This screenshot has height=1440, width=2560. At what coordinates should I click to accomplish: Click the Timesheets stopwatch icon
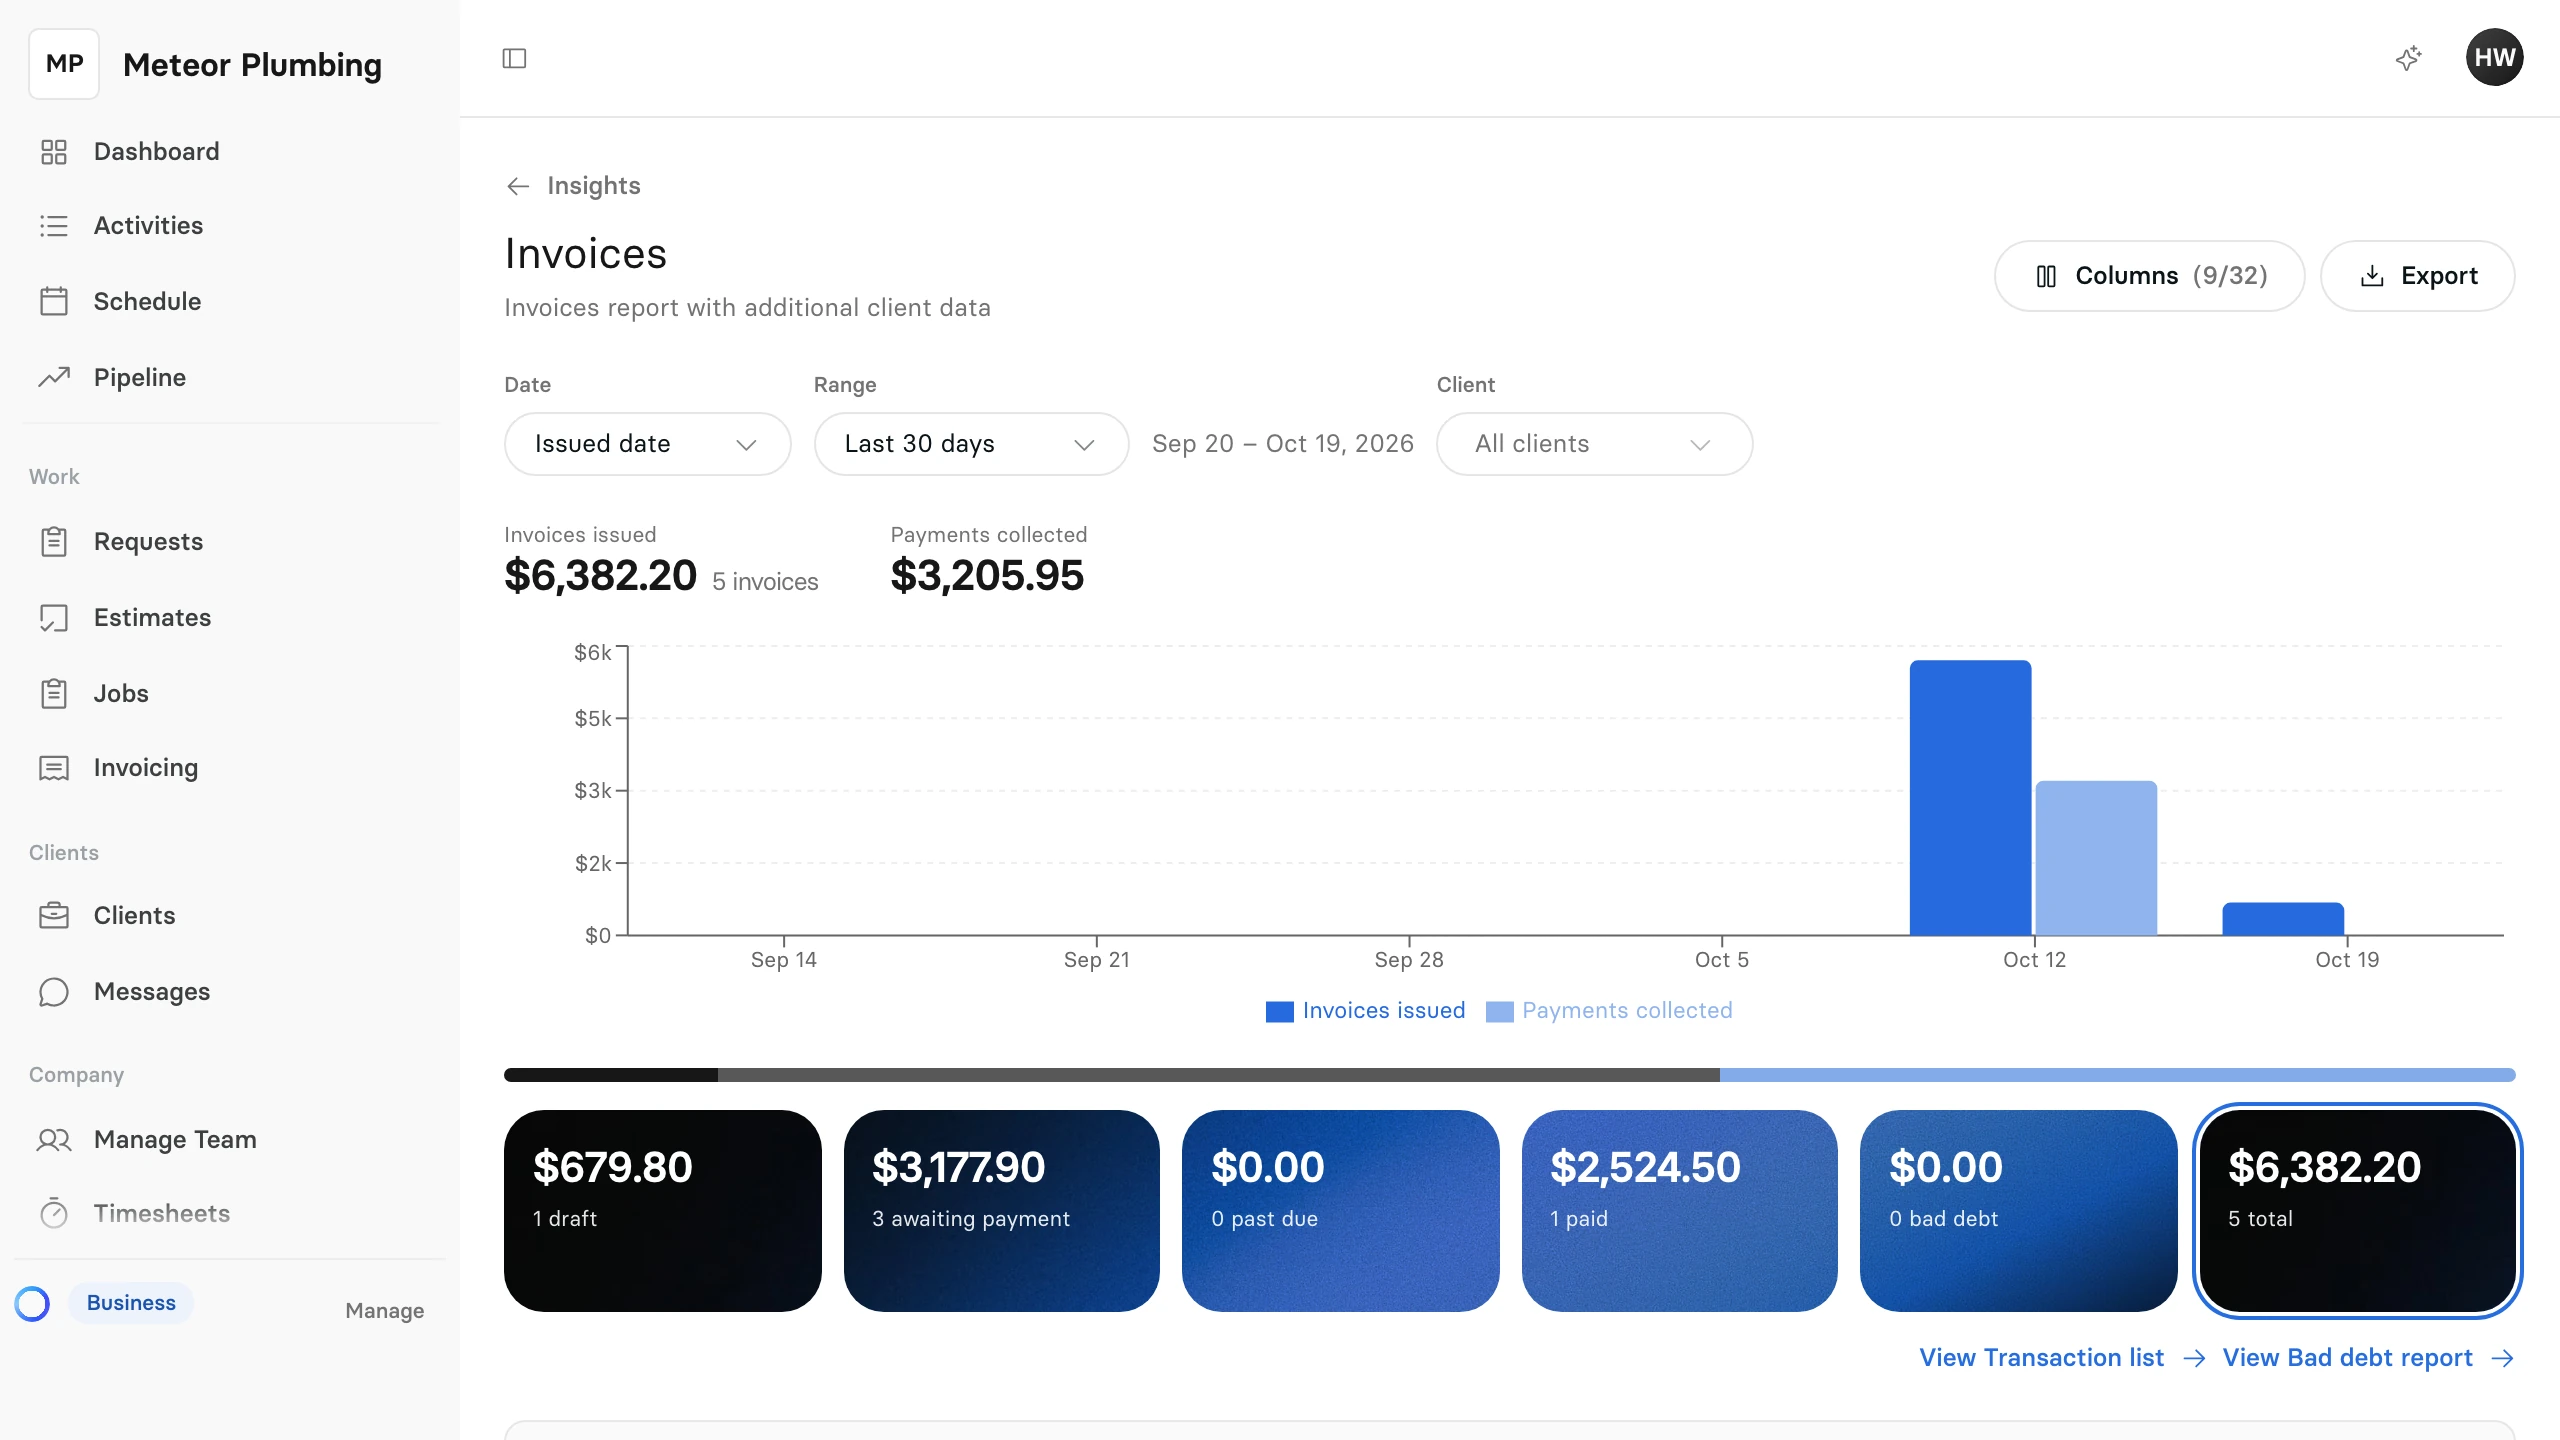coord(53,1213)
